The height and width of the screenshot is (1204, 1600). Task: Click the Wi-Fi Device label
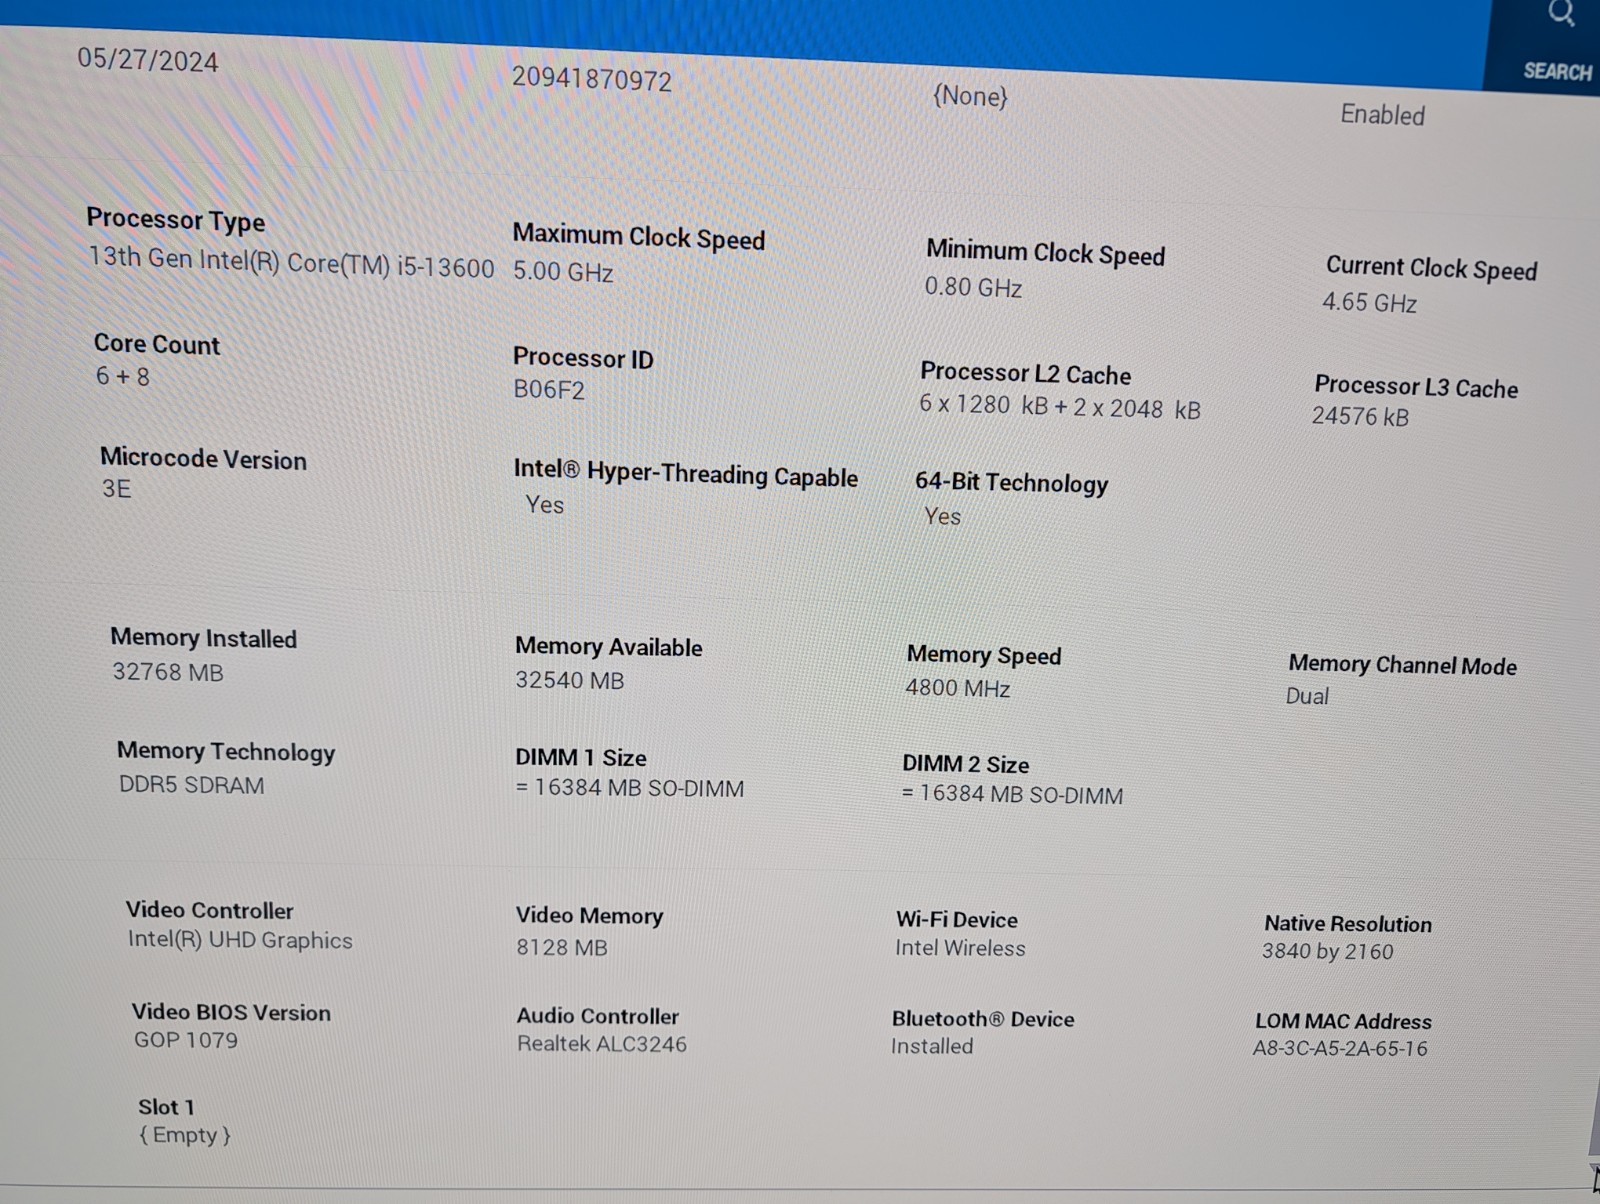[x=957, y=920]
